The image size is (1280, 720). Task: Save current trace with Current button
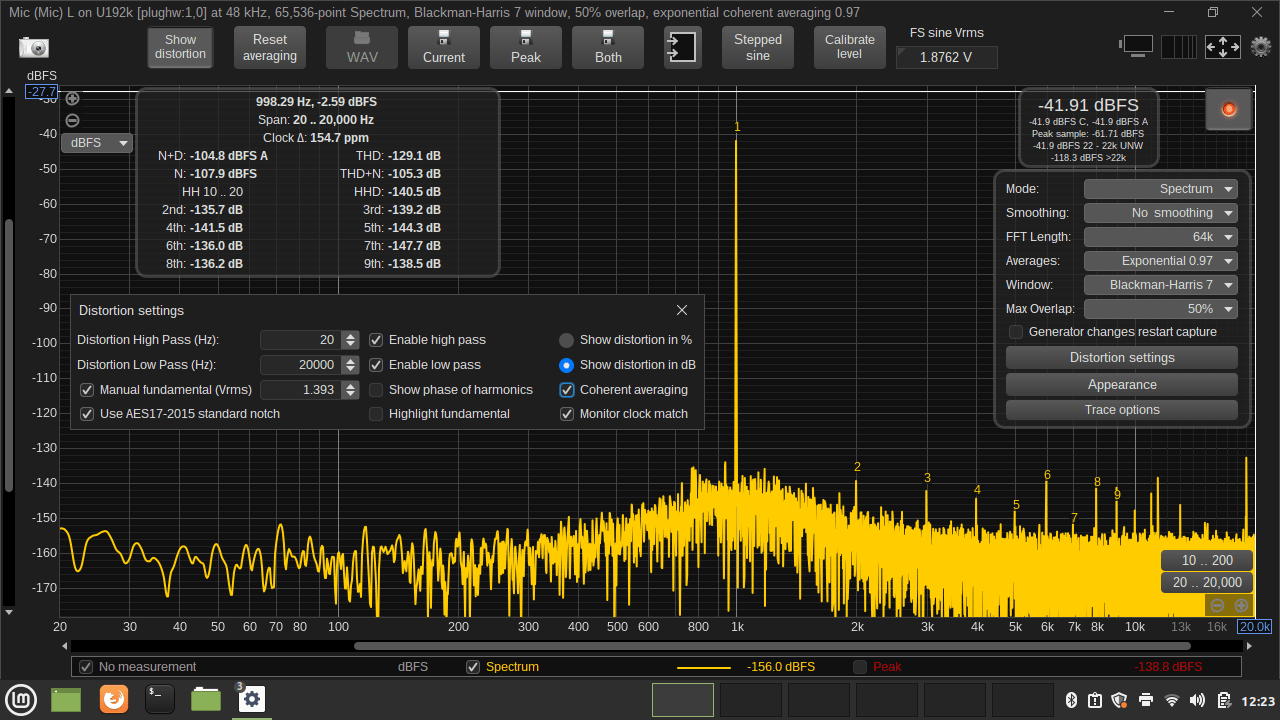[444, 47]
